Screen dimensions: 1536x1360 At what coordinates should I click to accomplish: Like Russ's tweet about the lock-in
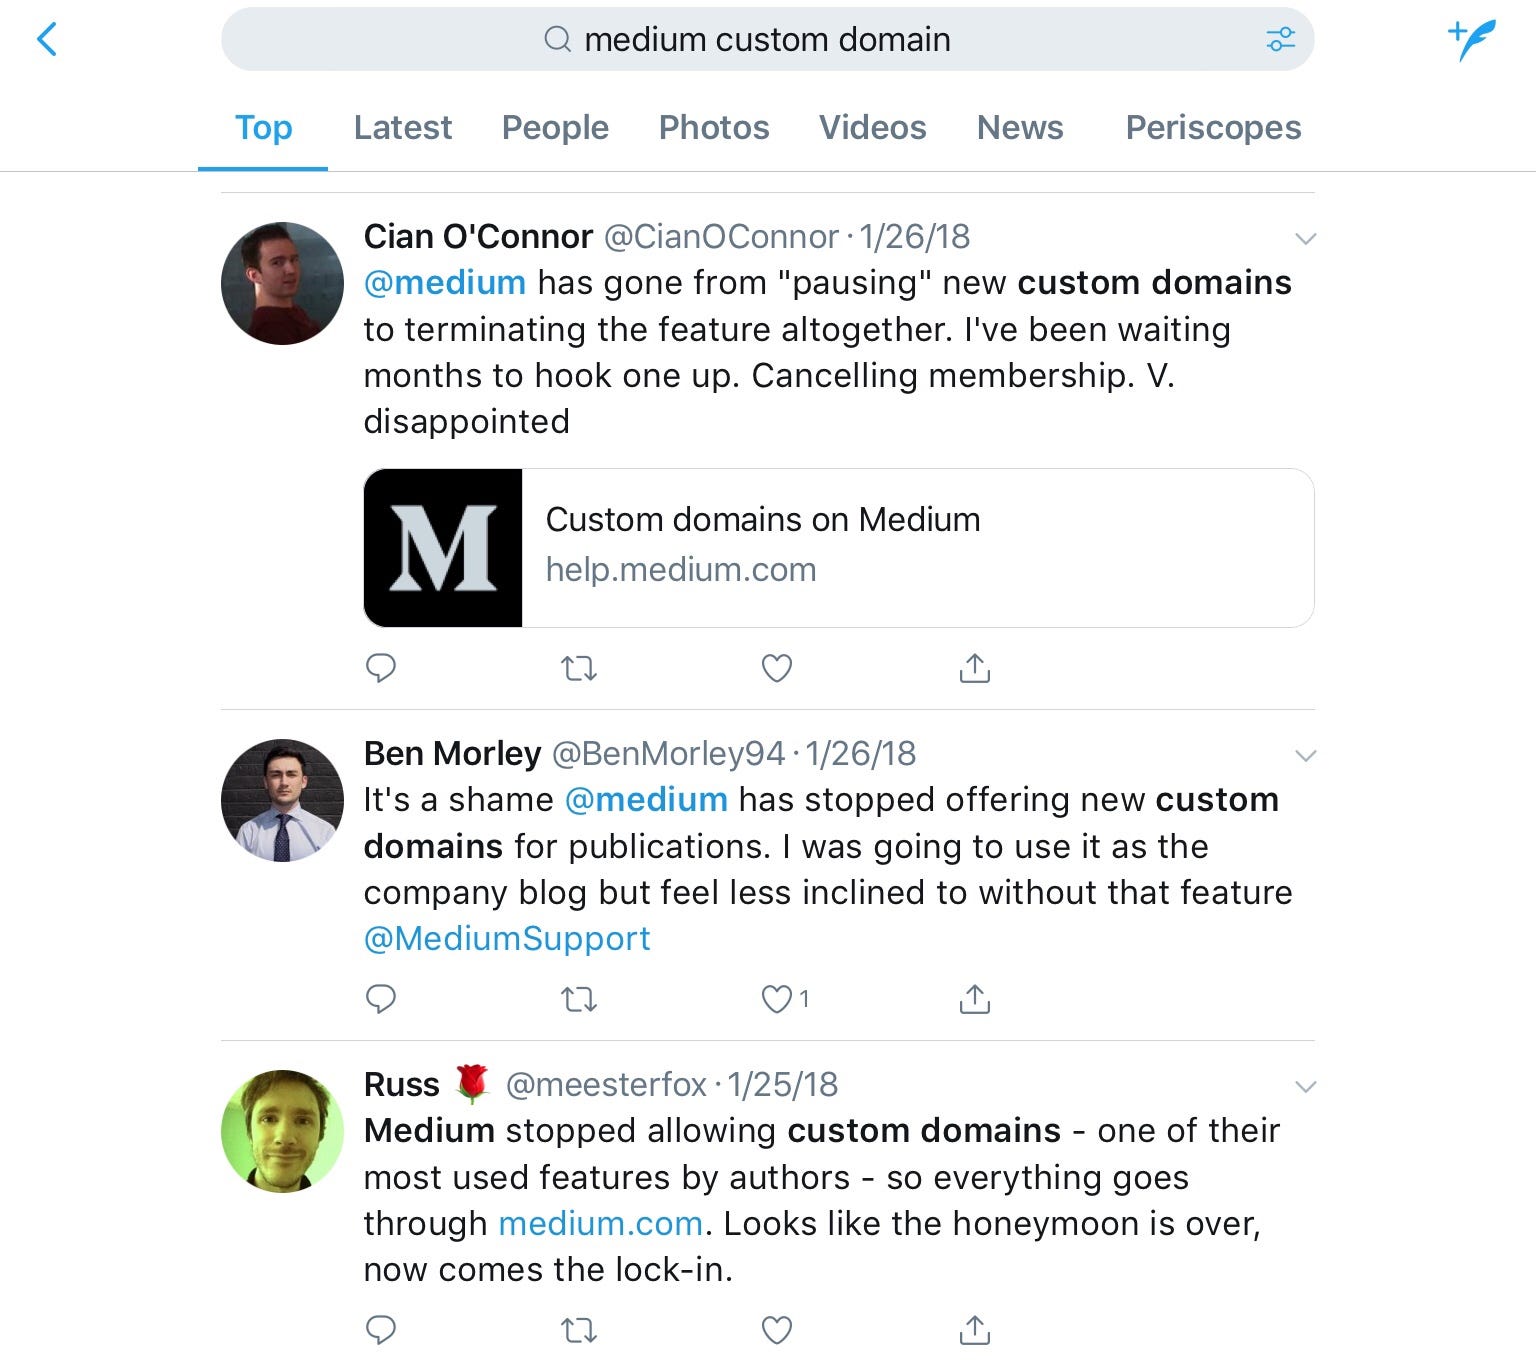(x=777, y=1329)
